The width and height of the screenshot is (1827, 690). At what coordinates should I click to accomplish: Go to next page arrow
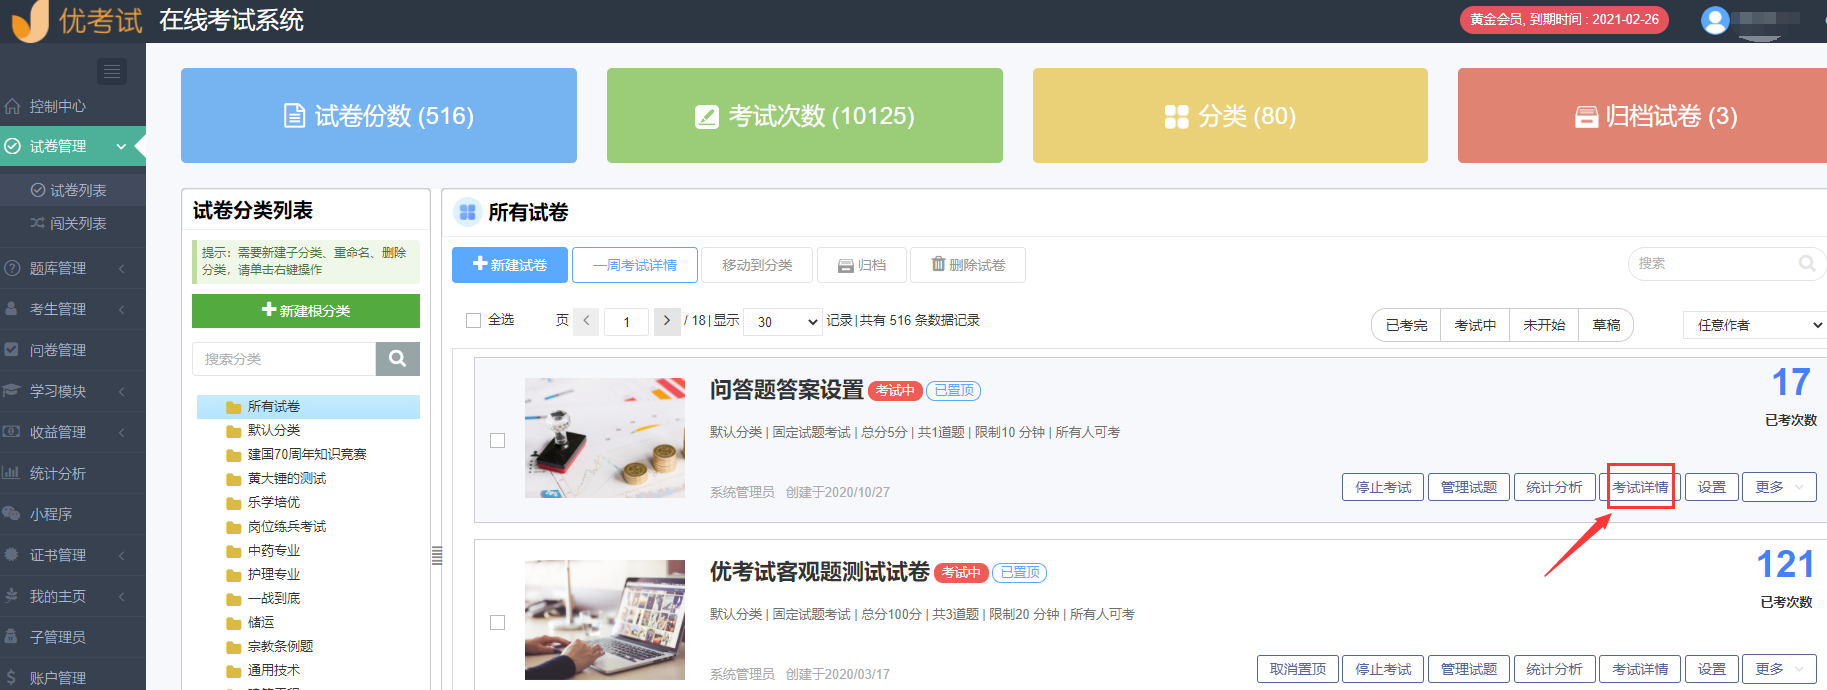[x=667, y=321]
